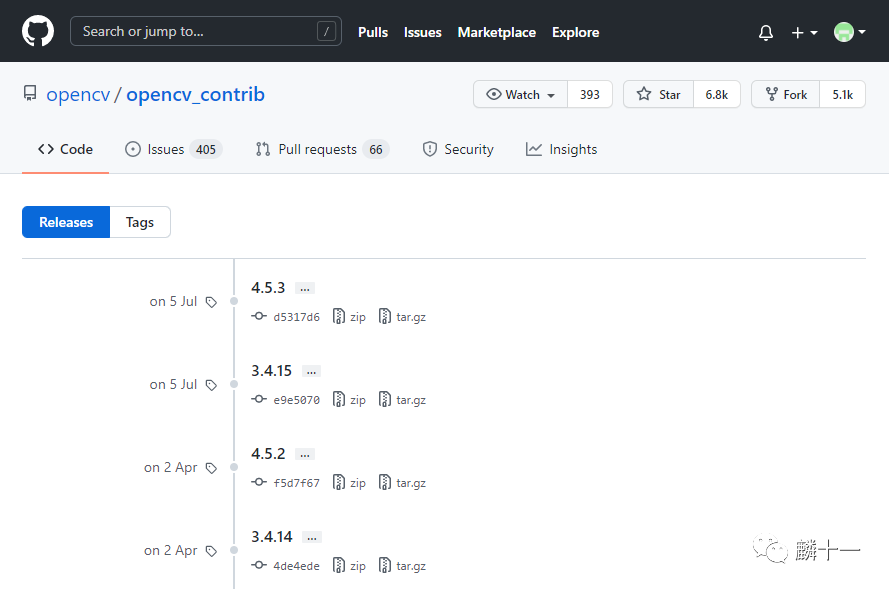This screenshot has height=589, width=889.
Task: Download the tar.gz for 4.5.3
Action: pos(403,317)
